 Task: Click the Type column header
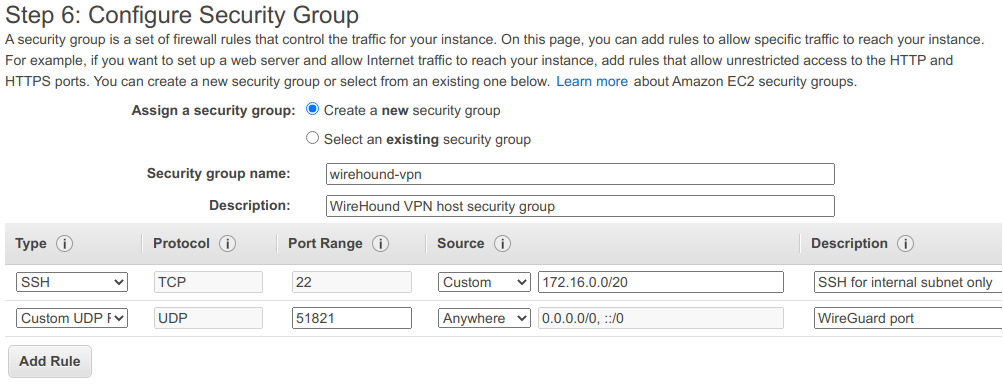point(31,244)
